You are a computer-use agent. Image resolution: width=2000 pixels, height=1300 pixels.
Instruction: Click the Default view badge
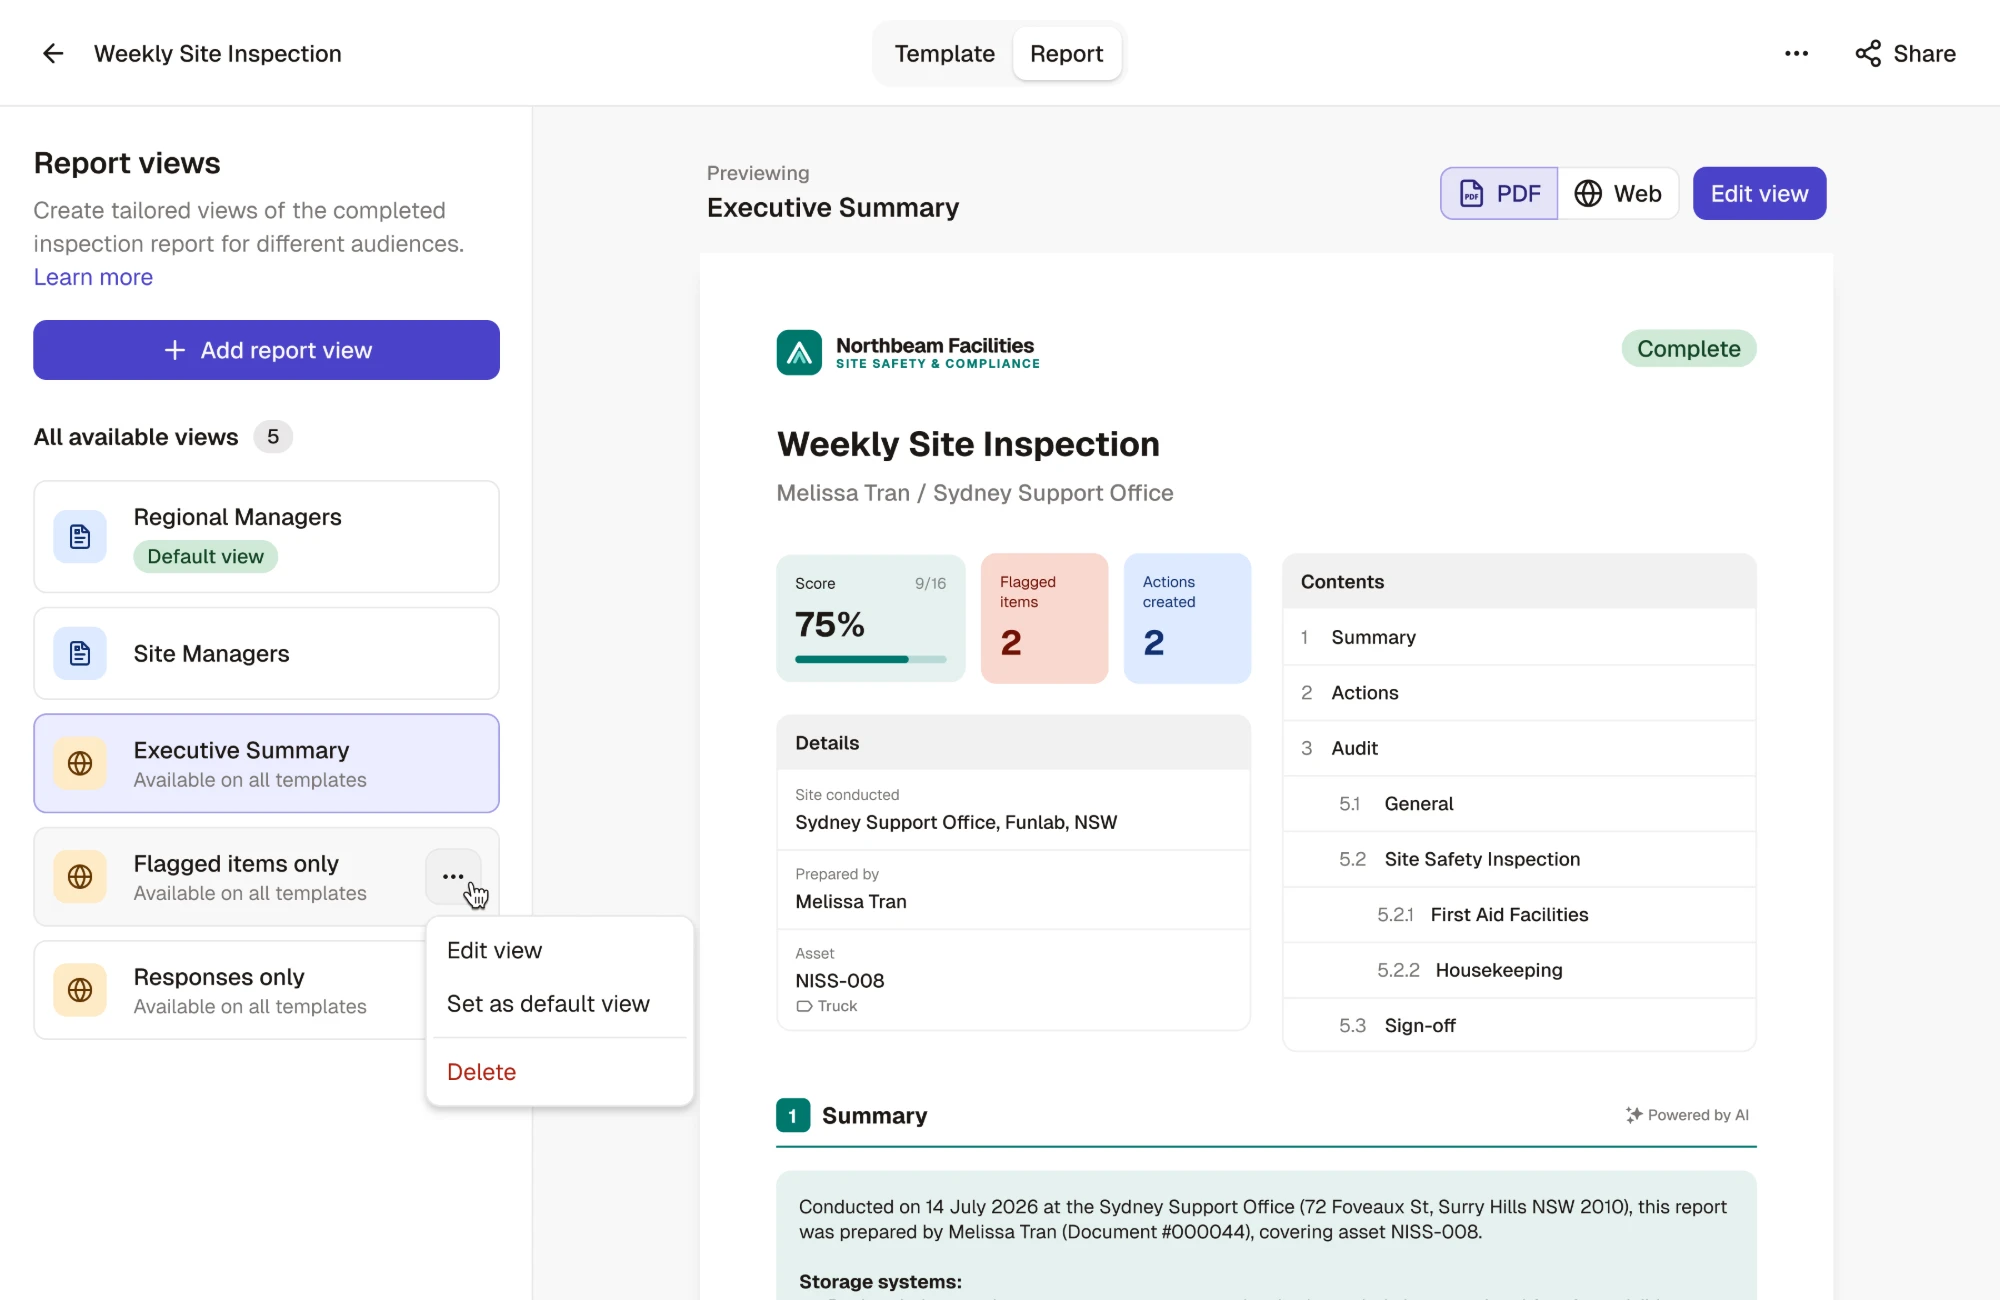tap(206, 557)
